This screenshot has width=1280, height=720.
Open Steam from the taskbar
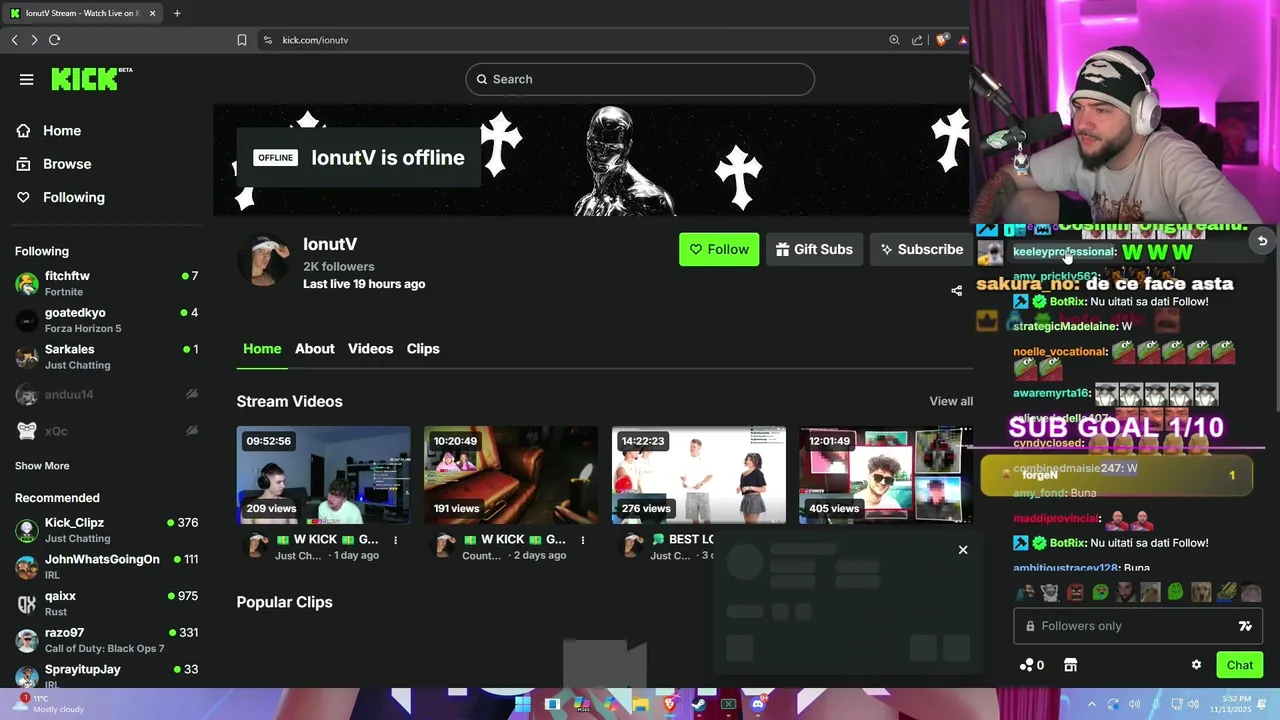699,704
